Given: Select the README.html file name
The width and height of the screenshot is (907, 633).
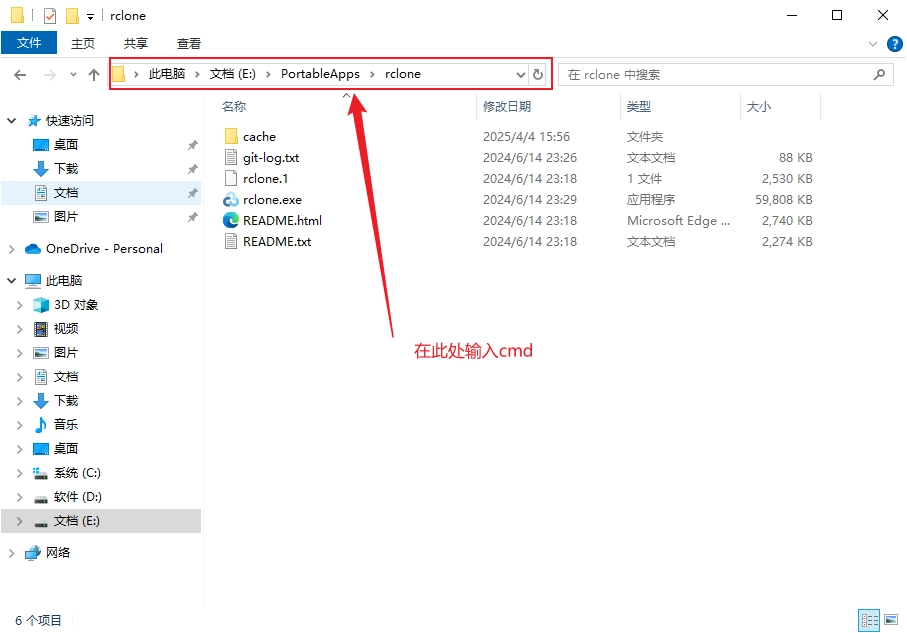Looking at the screenshot, I should point(282,220).
